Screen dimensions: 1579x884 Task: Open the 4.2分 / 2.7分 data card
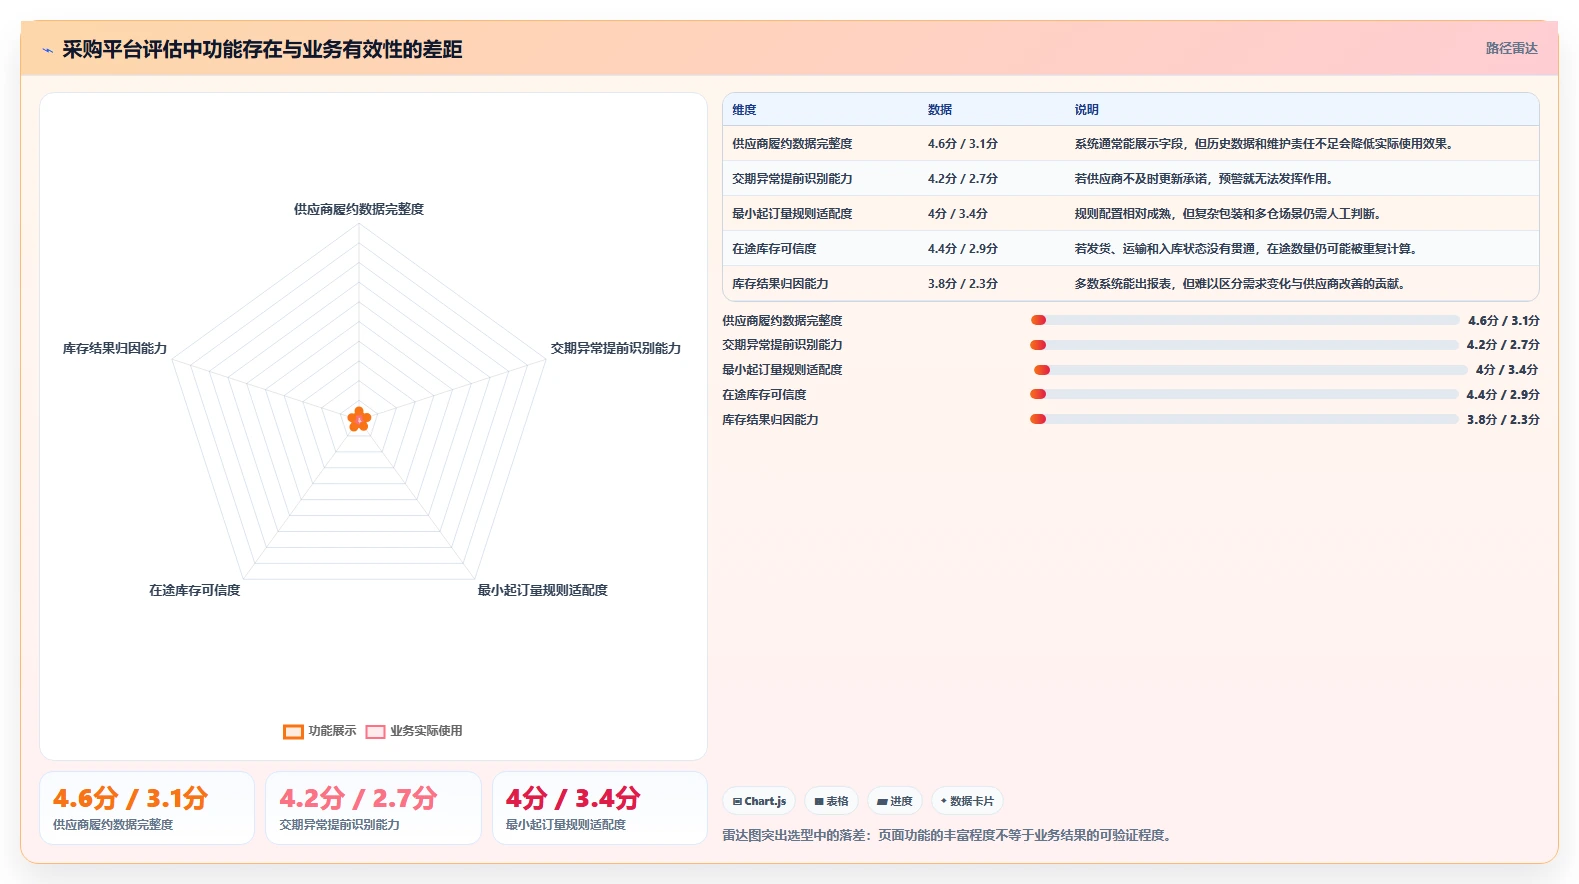click(x=373, y=808)
